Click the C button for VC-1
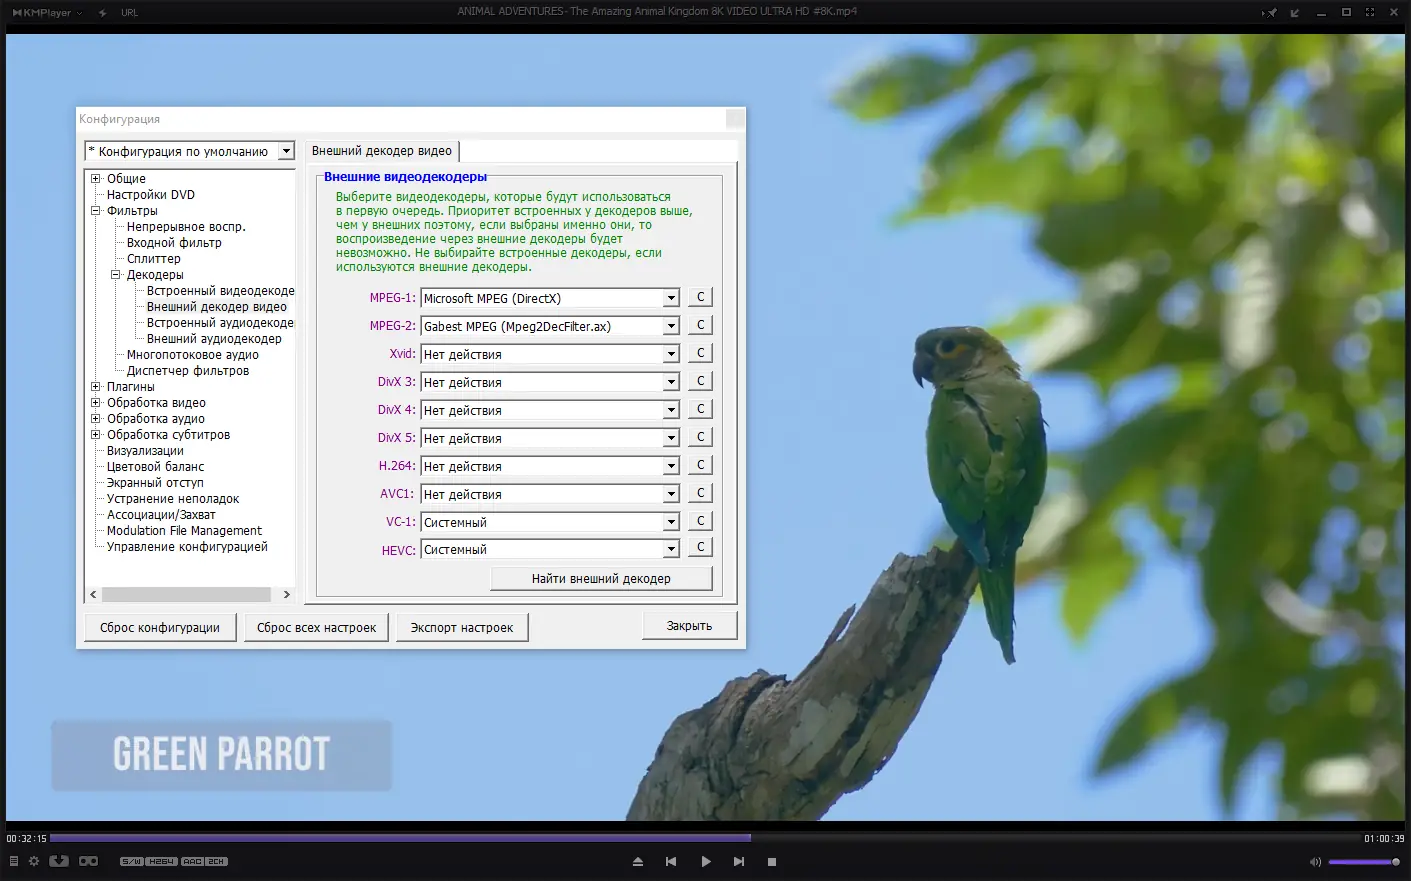Screen dimensions: 1411x881 click(x=700, y=521)
